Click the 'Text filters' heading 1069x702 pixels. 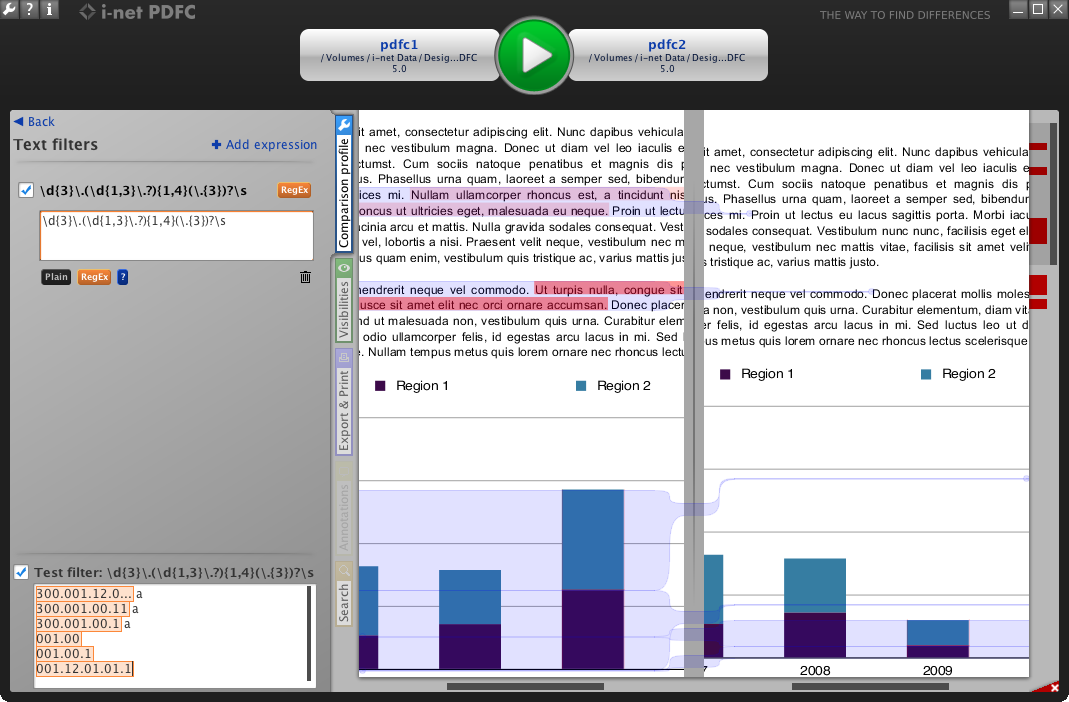[x=56, y=144]
